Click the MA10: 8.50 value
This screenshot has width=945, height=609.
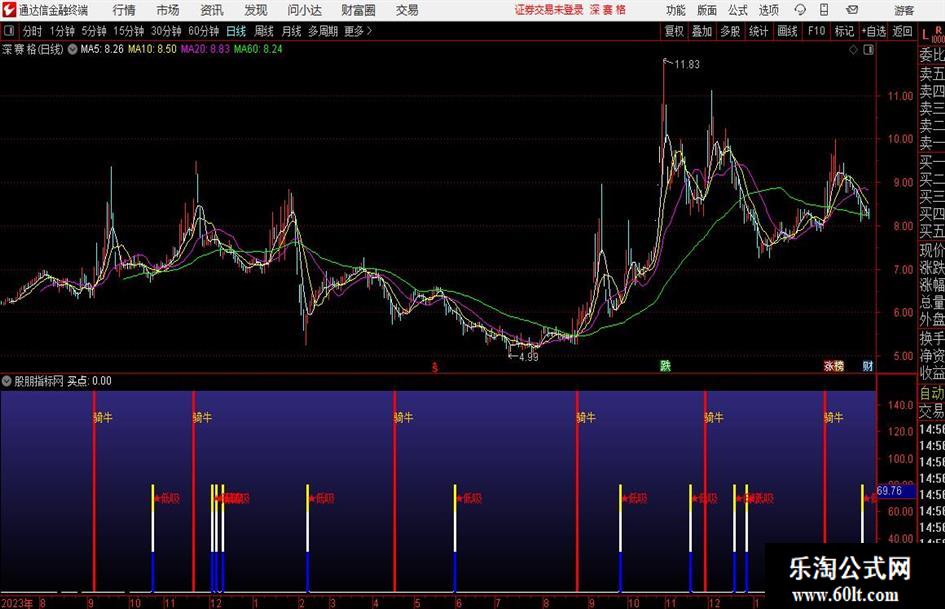[152, 49]
